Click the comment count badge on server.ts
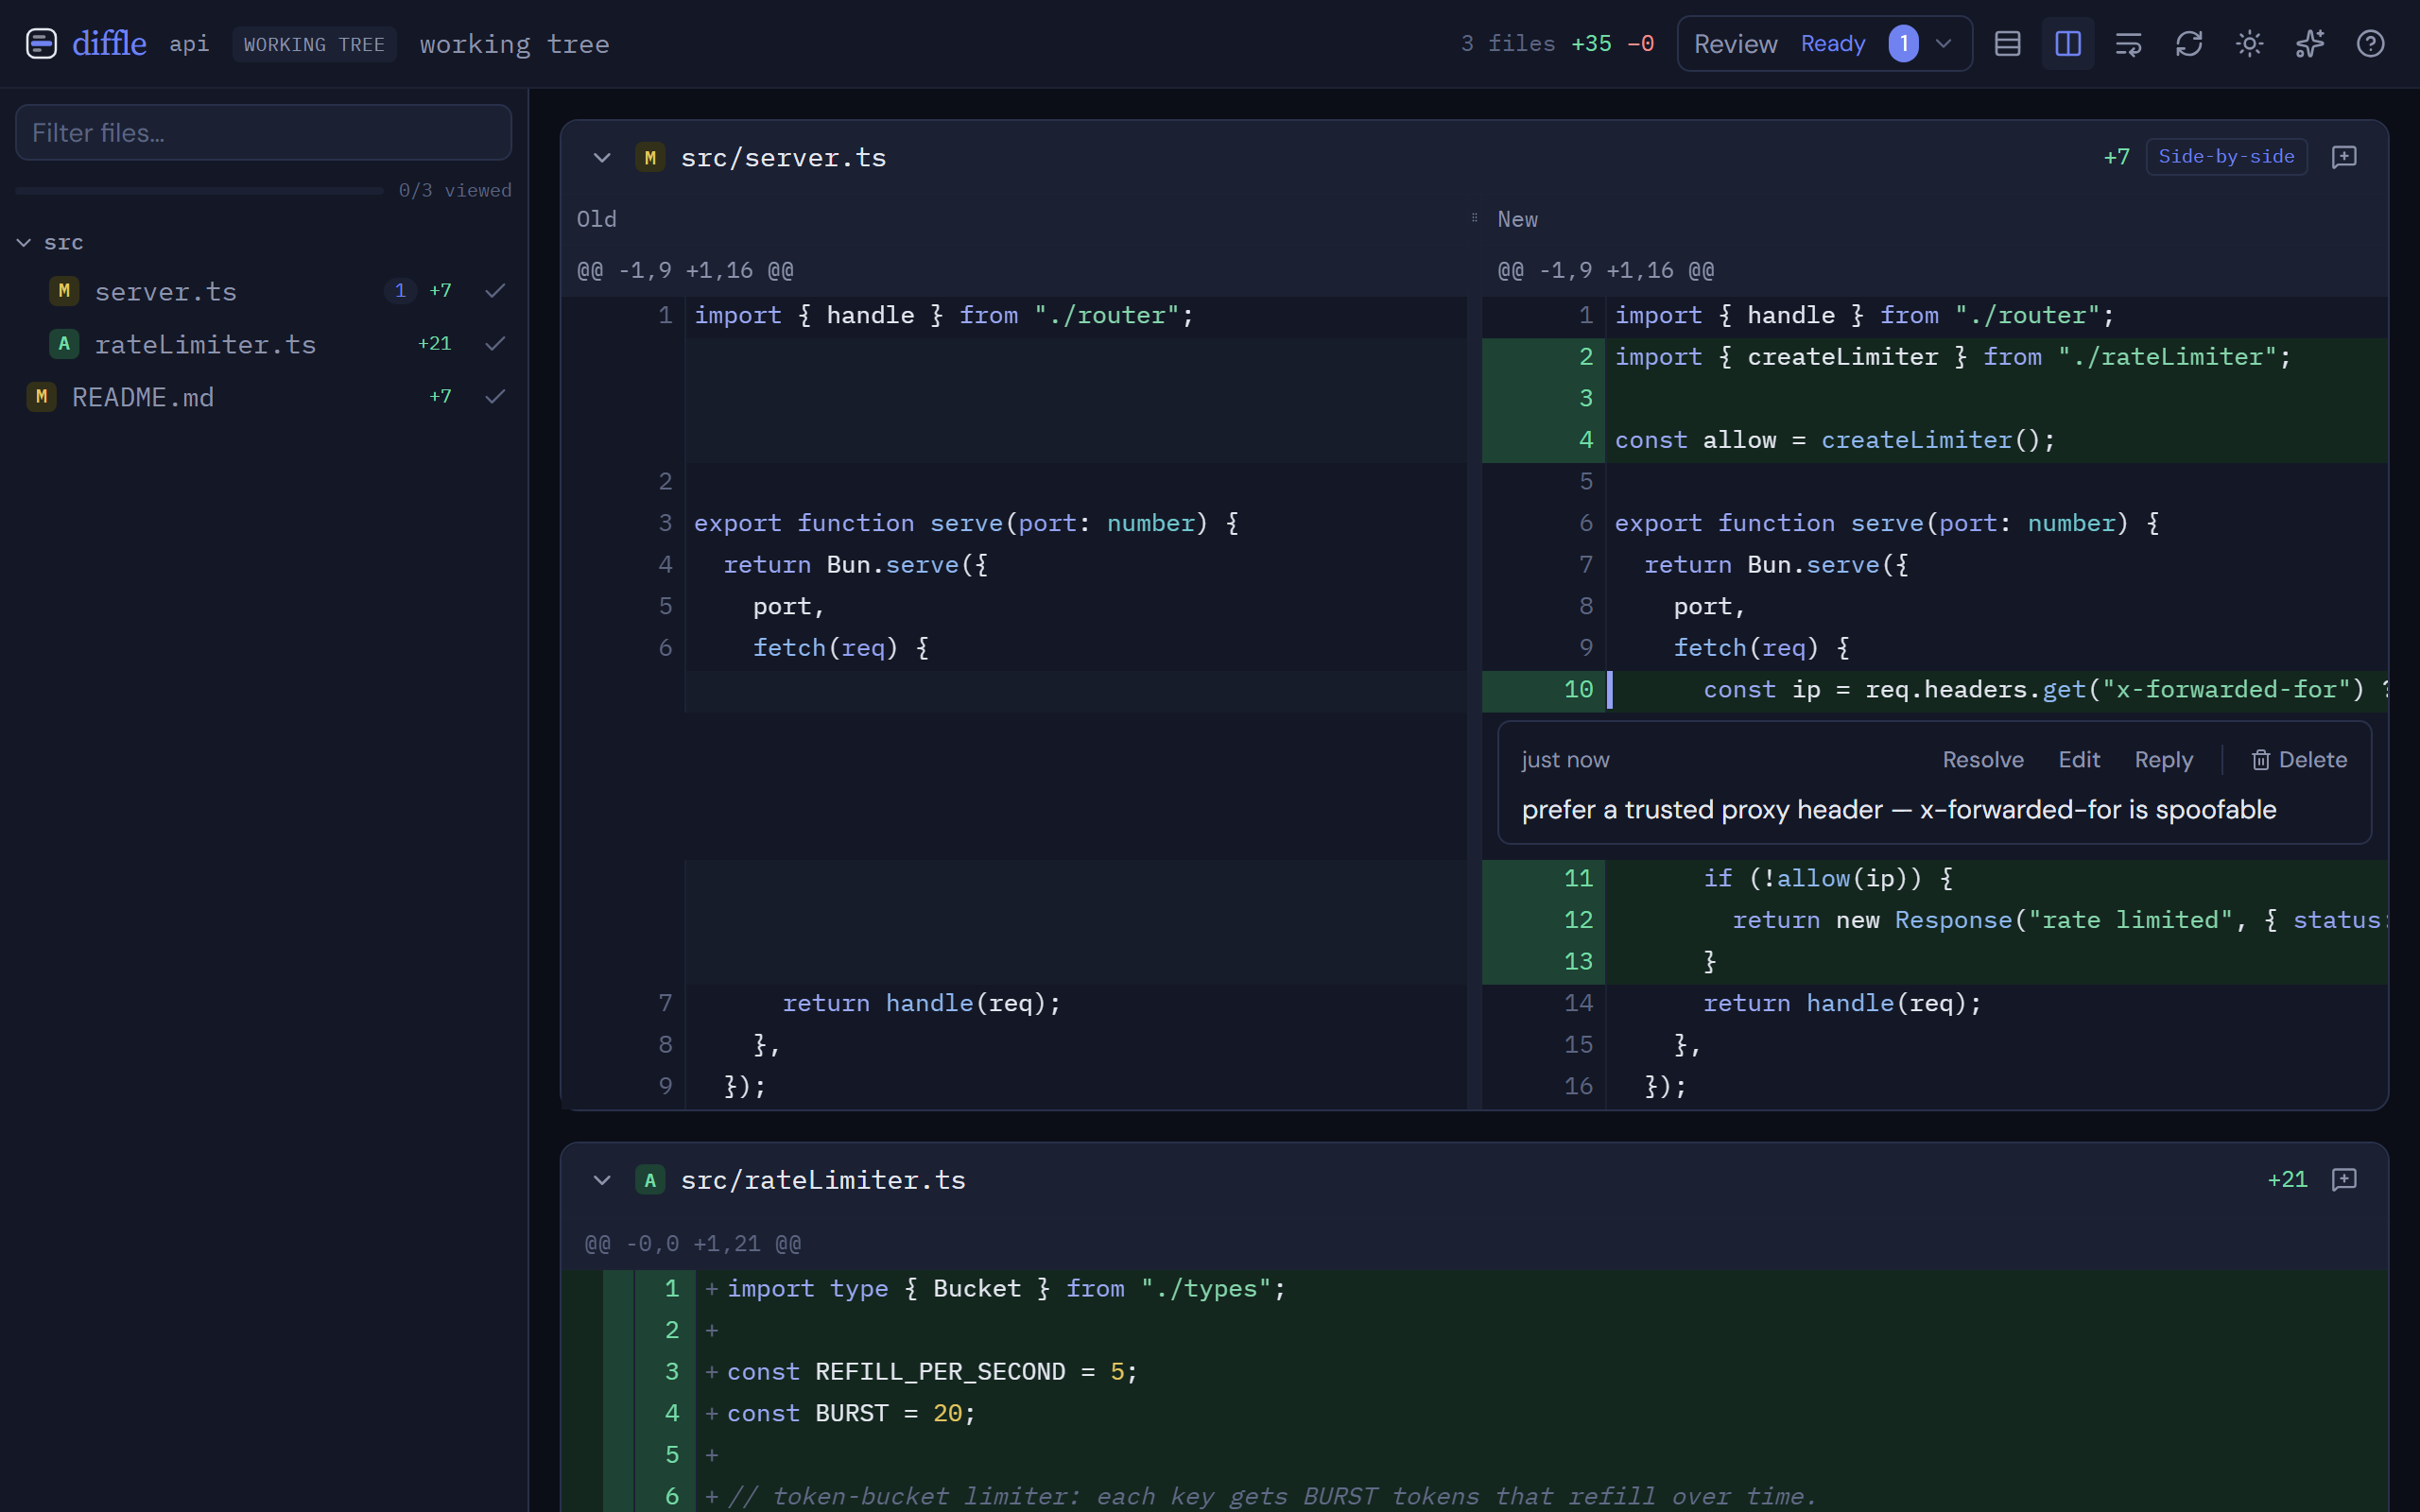Viewport: 2420px width, 1512px height. 400,291
